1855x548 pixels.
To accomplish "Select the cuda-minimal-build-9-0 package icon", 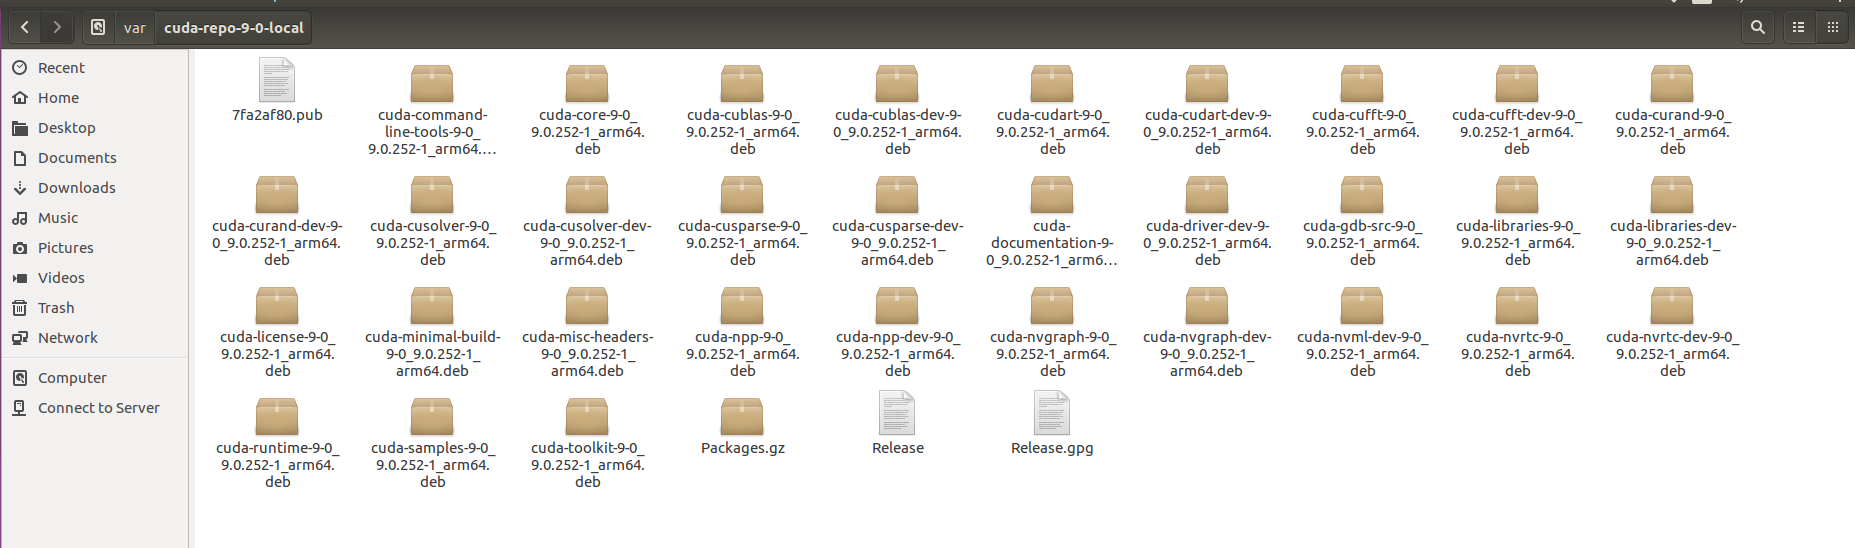I will tap(432, 305).
